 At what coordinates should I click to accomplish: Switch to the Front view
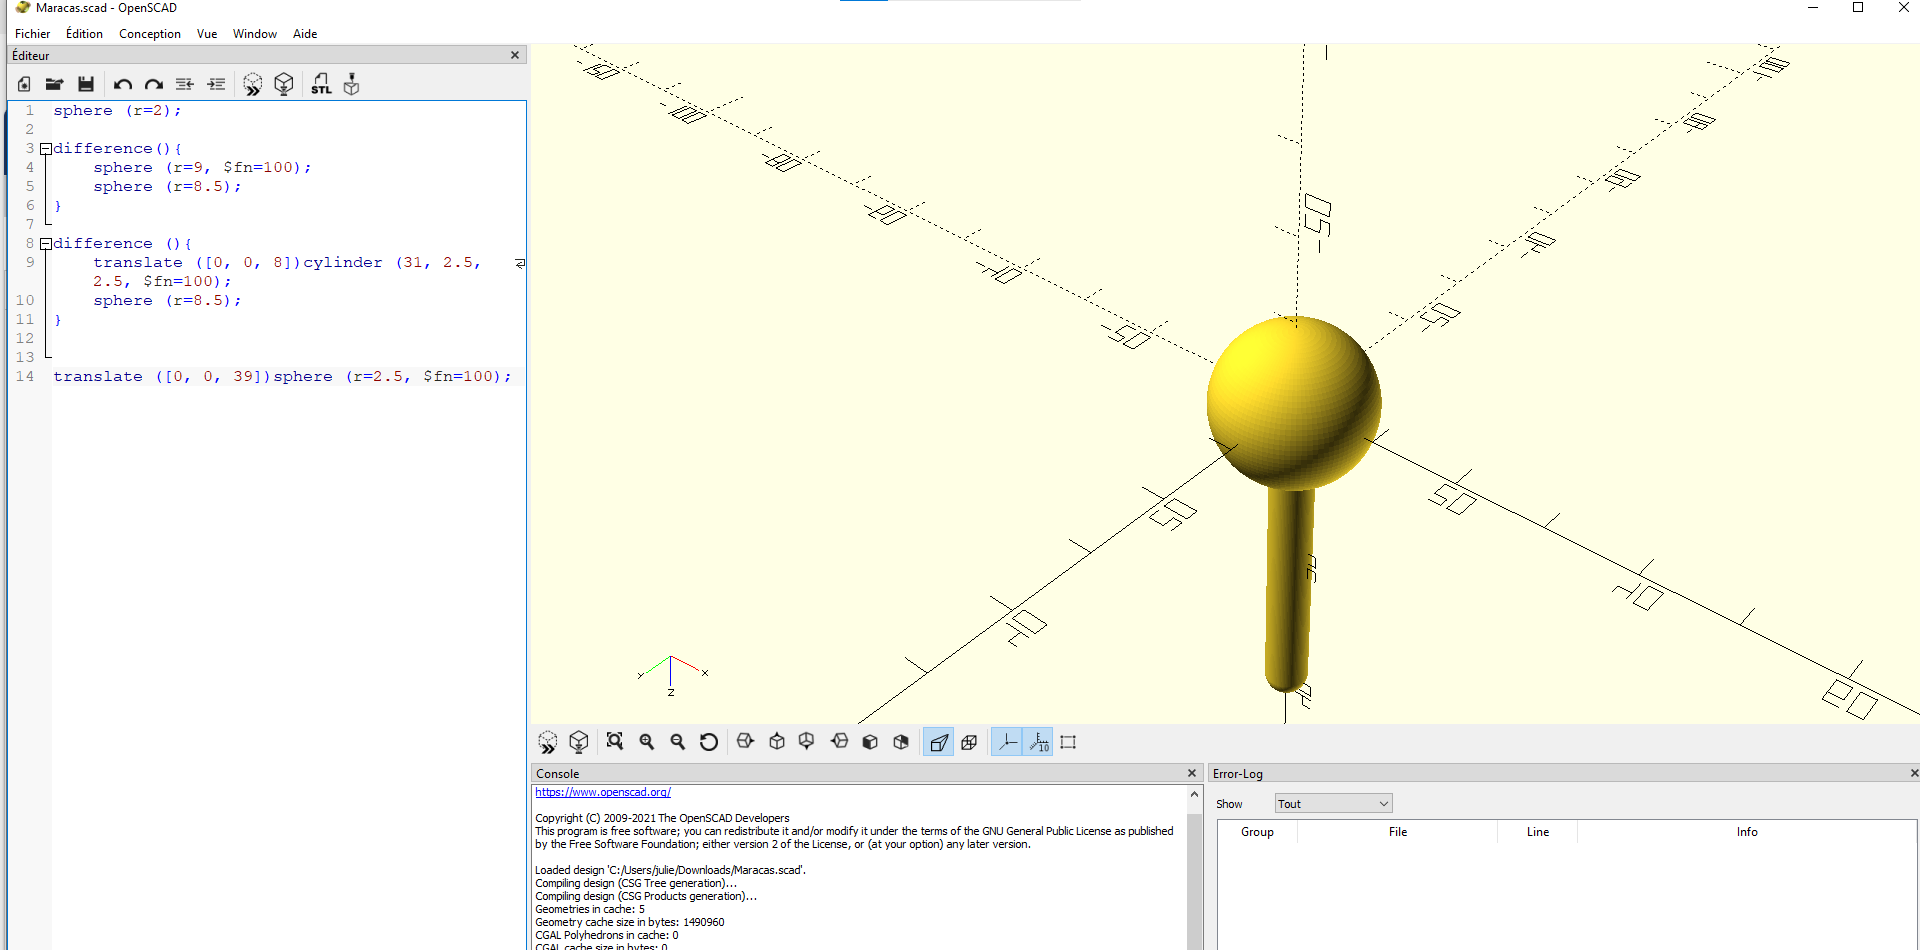click(870, 742)
